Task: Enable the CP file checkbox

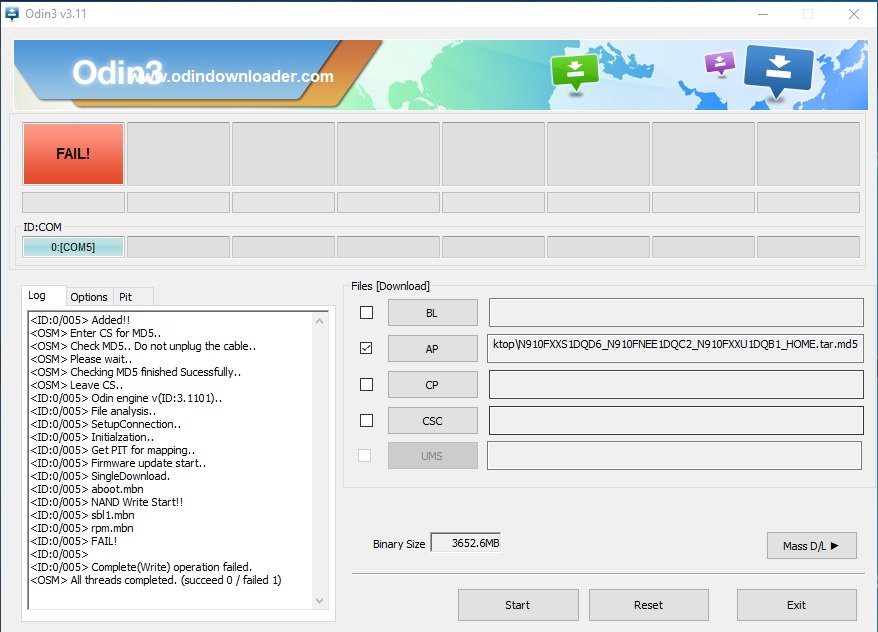Action: [x=366, y=385]
